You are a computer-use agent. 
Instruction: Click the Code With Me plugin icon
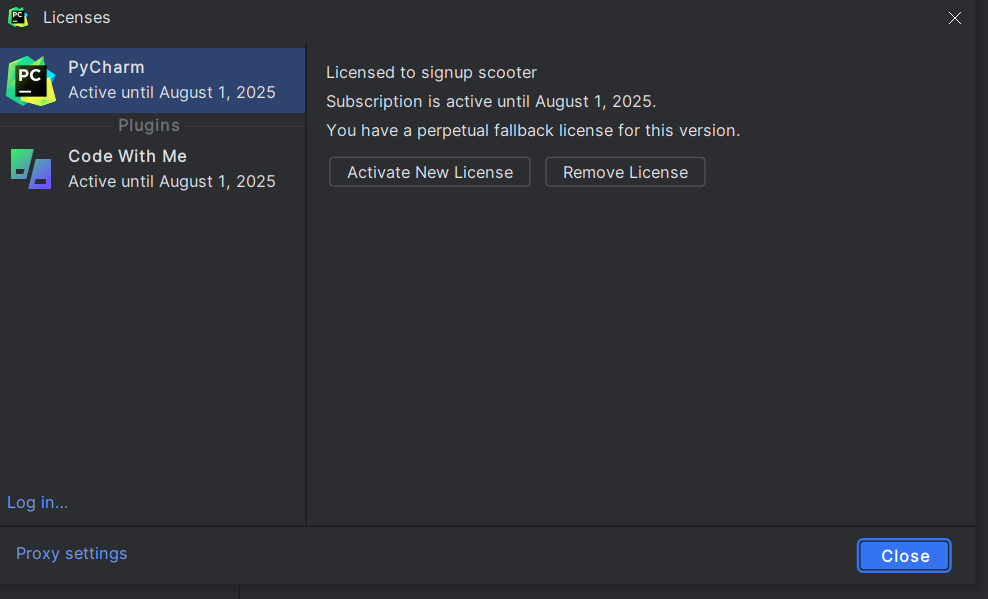31,169
